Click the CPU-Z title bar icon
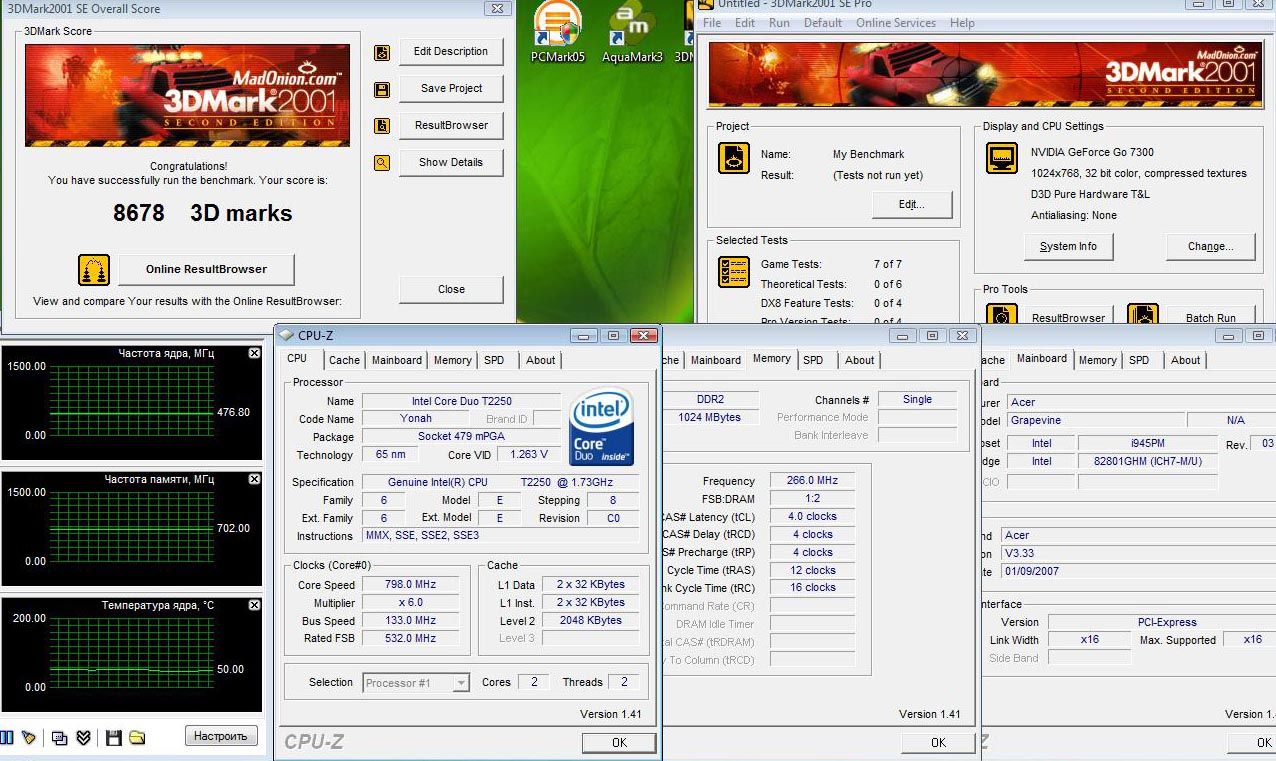1276x761 pixels. [x=287, y=336]
